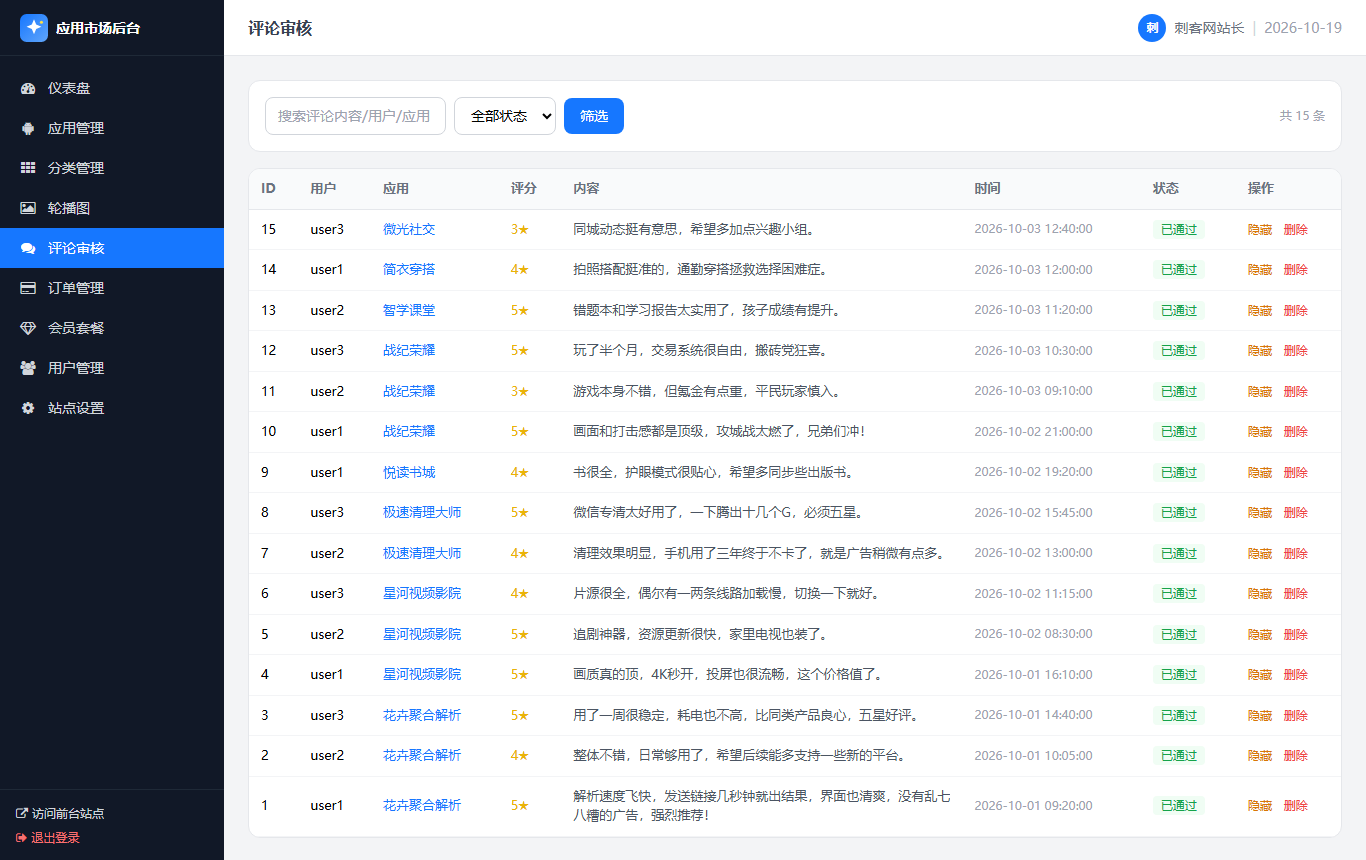Viewport: 1366px width, 860px height.
Task: Select 站点设置 in the sidebar
Action: pyautogui.click(x=112, y=408)
